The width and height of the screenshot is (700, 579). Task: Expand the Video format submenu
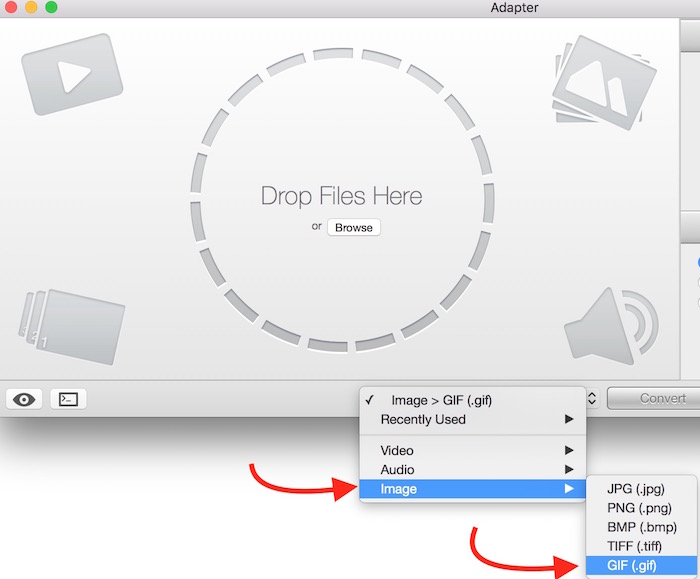[472, 450]
